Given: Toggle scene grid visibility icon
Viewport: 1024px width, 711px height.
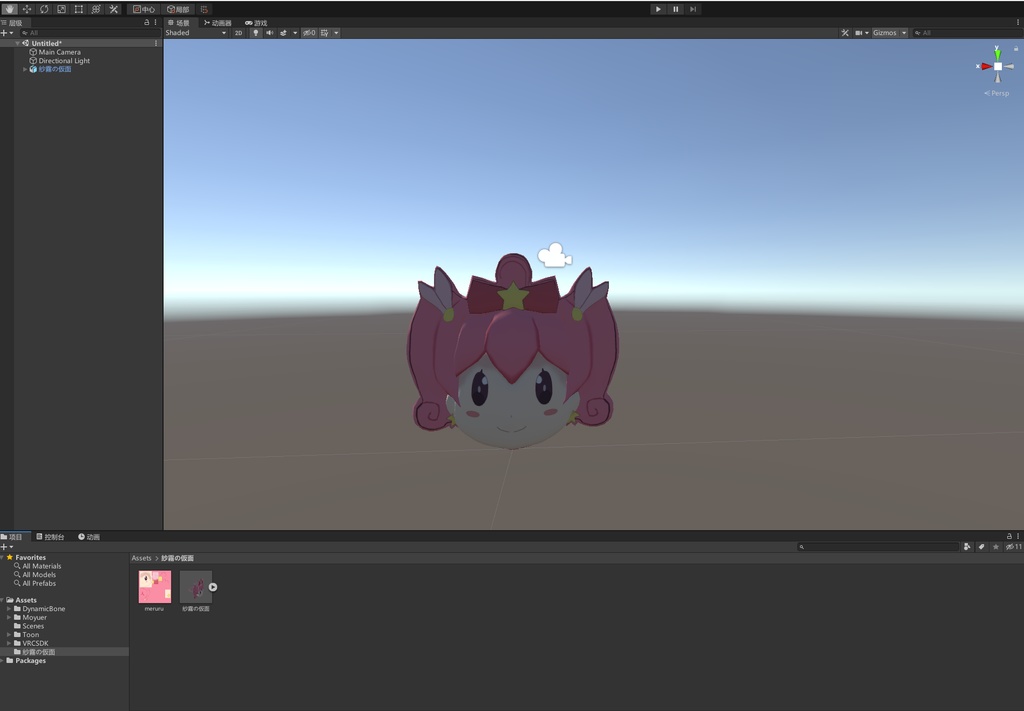Looking at the screenshot, I should 325,33.
